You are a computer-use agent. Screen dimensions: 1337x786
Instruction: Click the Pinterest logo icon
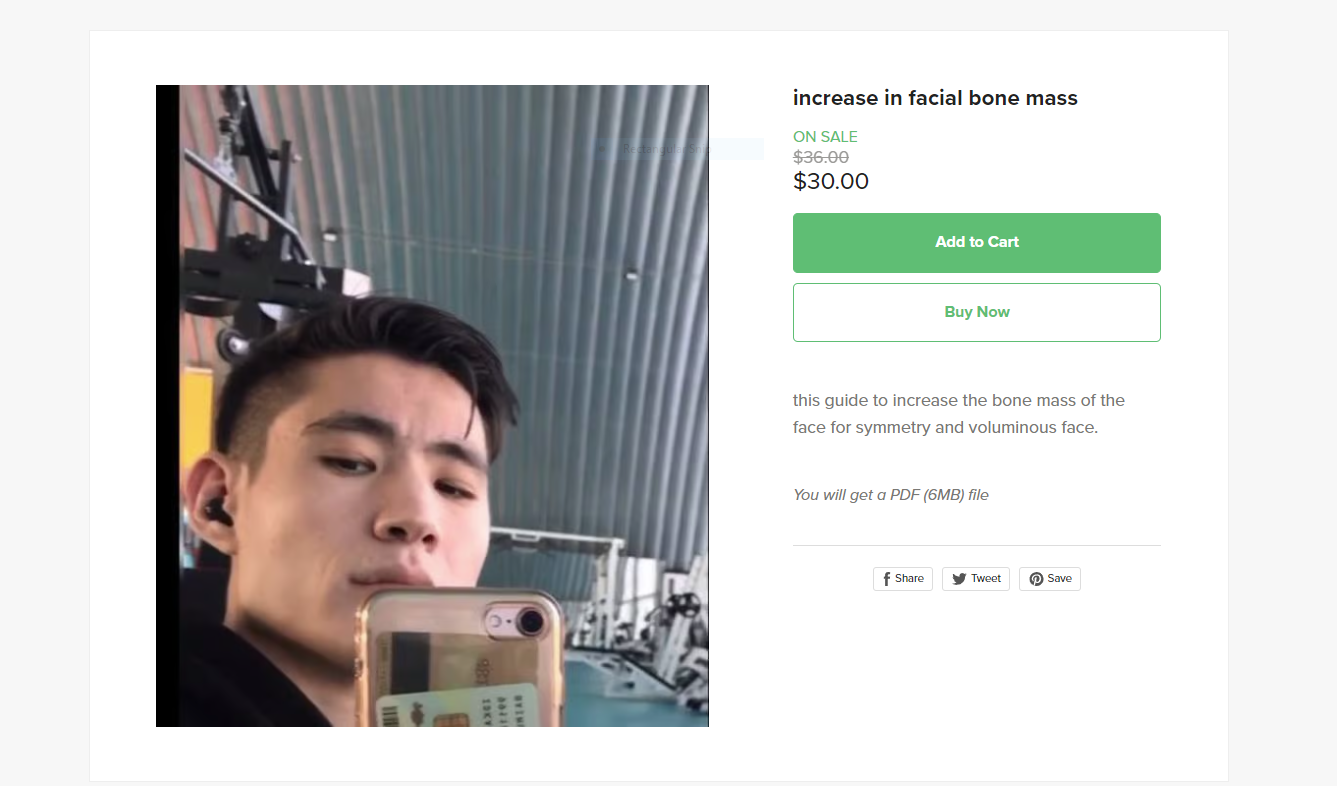tap(1036, 579)
